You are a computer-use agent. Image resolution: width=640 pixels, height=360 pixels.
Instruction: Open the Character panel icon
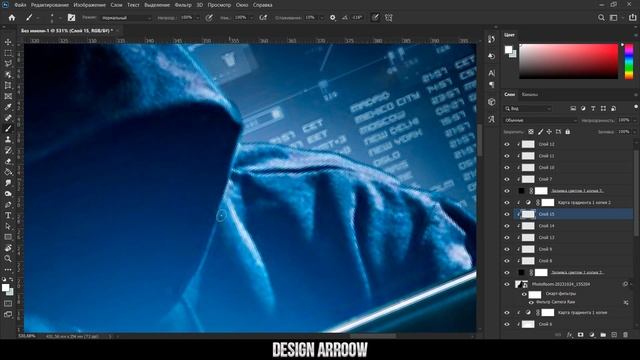pyautogui.click(x=491, y=73)
